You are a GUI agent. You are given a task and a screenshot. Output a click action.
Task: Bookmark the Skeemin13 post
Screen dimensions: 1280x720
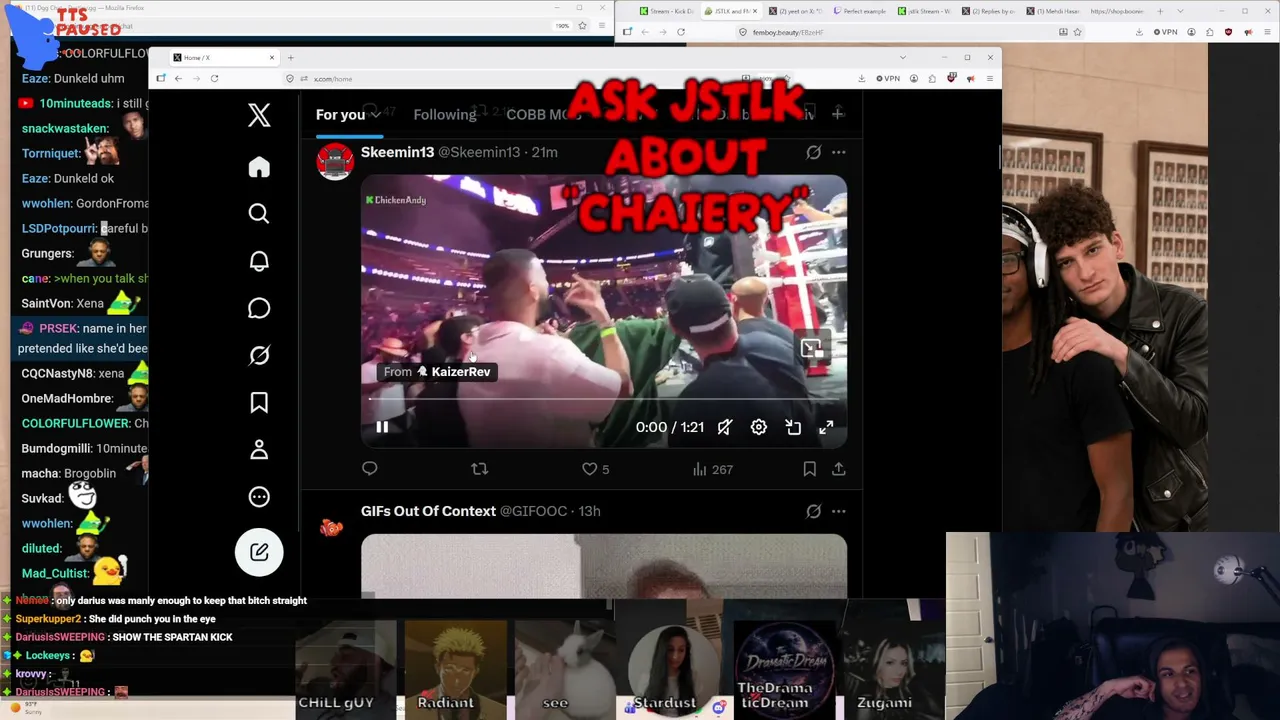tap(810, 468)
